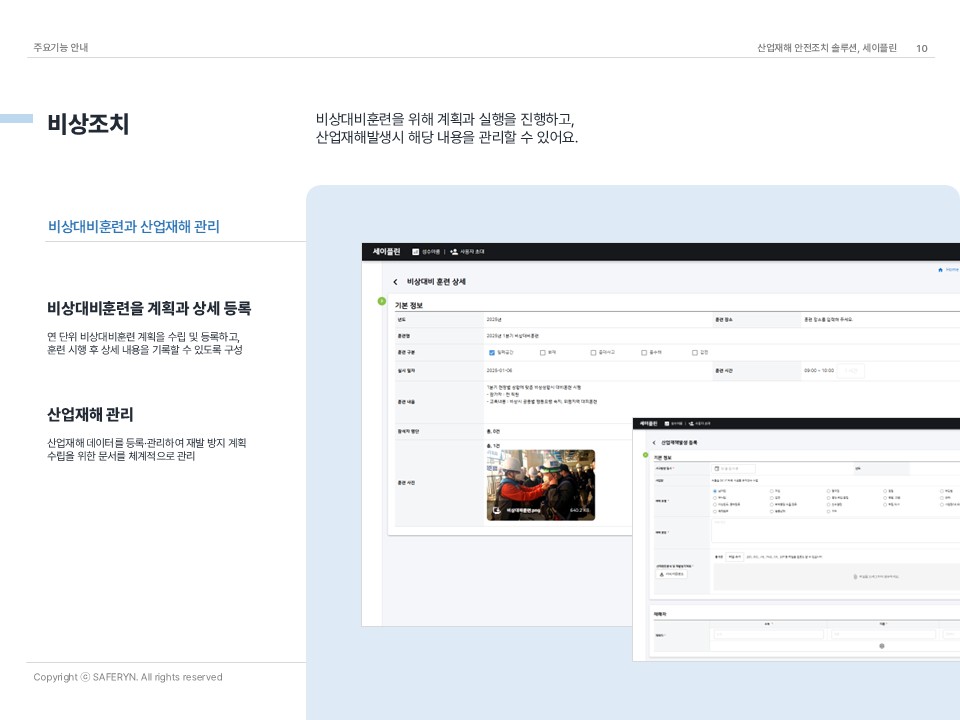Screen dimensions: 960x720
Task: Click the upload icon in the file drop zone
Action: [855, 576]
